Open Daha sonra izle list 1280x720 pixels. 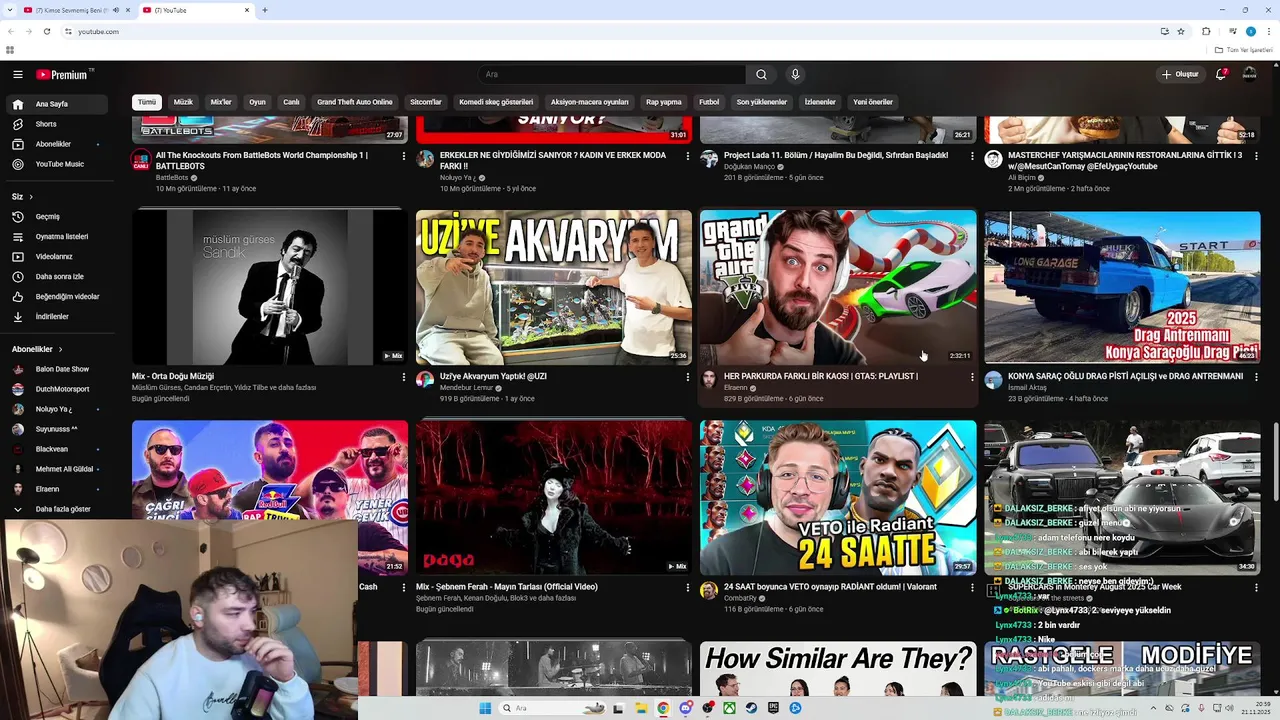point(59,276)
